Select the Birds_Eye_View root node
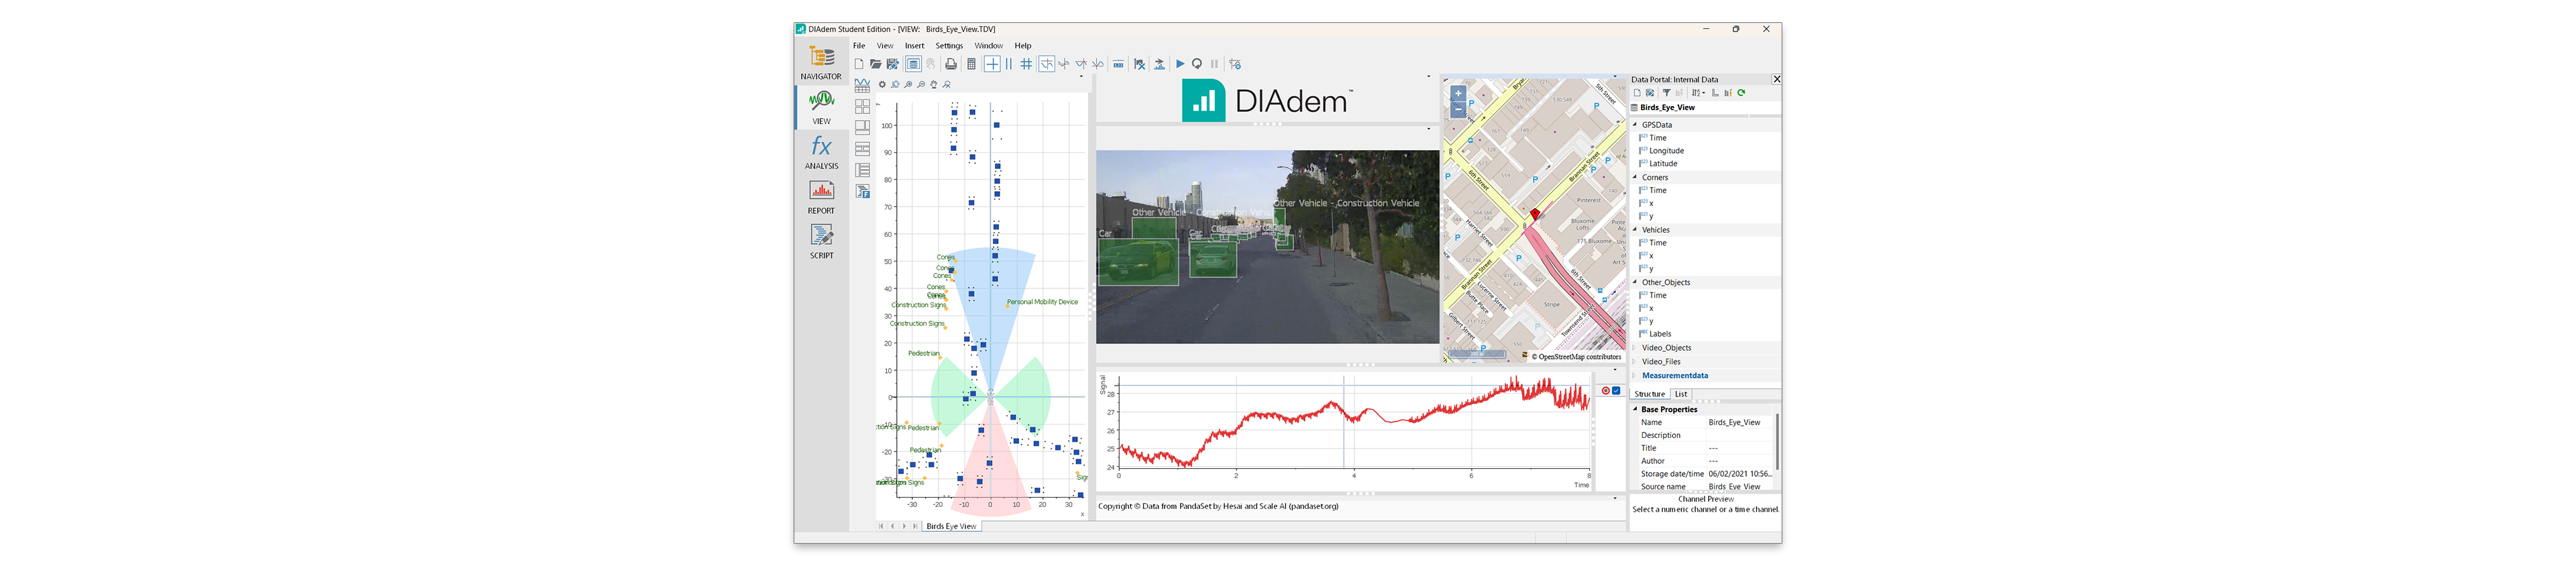Screen dimensions: 2576x566 coord(1667,107)
